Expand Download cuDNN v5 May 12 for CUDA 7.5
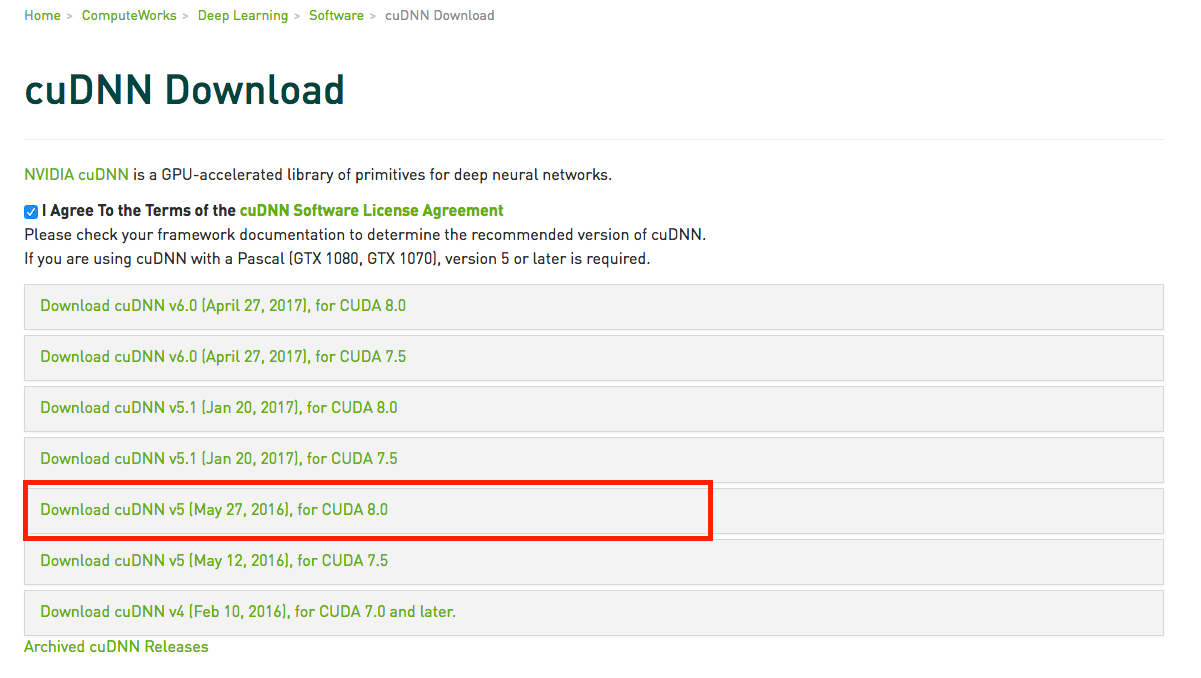Image resolution: width=1201 pixels, height=678 pixels. point(594,561)
